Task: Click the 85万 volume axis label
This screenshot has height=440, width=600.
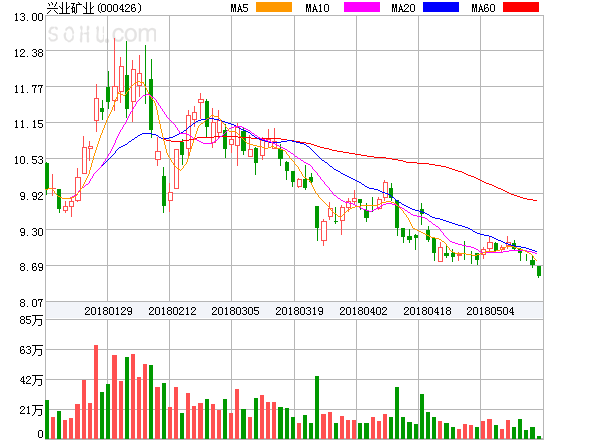Action: pos(31,320)
